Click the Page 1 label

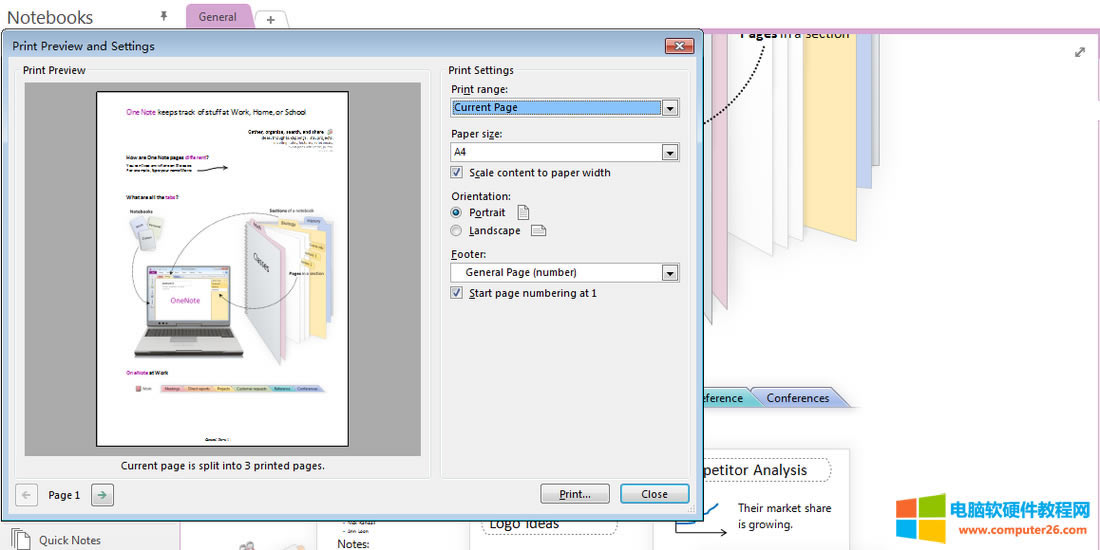(x=64, y=495)
